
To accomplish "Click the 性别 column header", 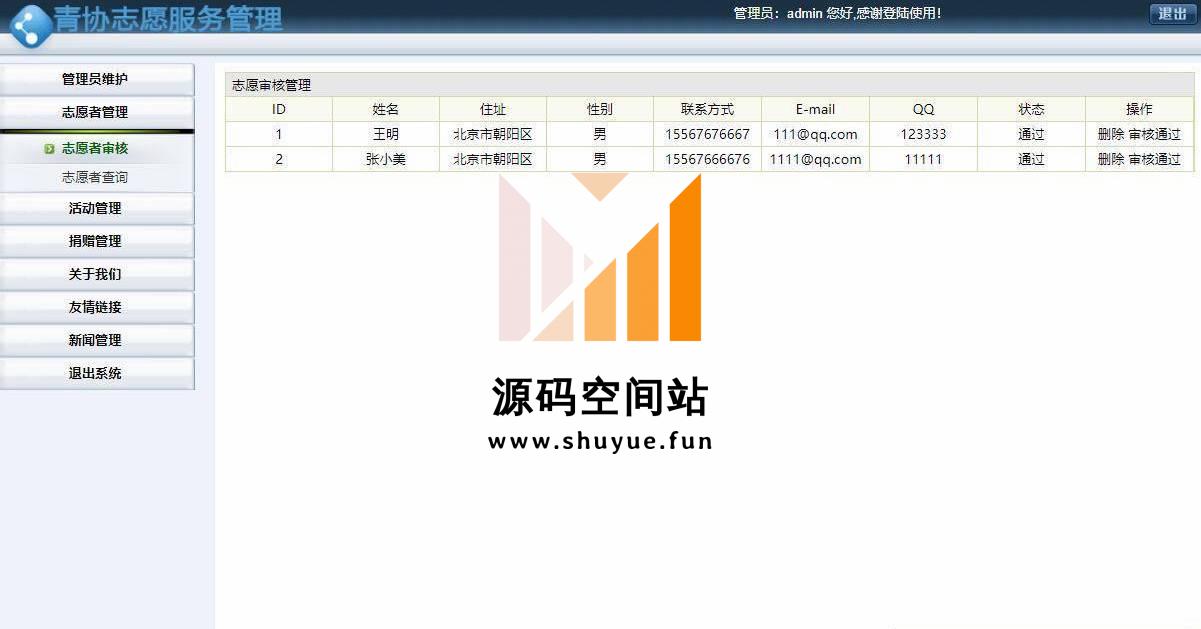I will 600,109.
